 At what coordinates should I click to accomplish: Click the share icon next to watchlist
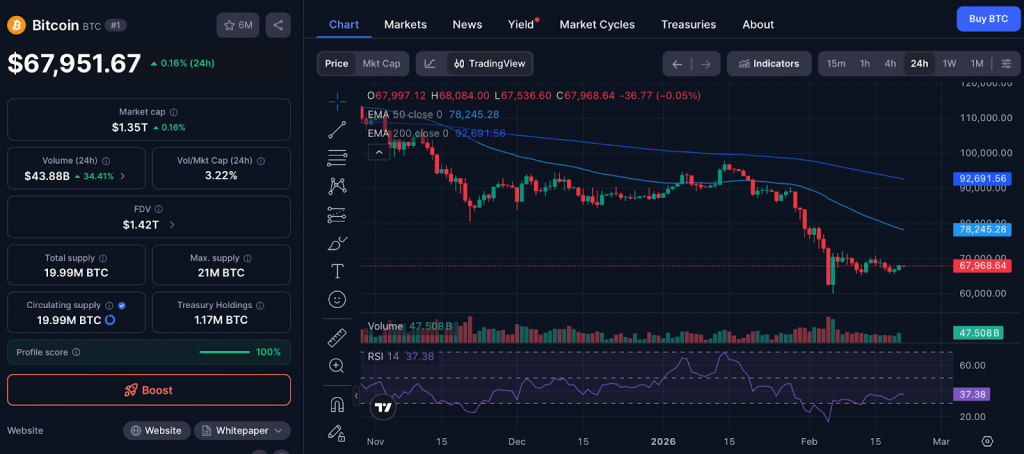click(x=278, y=25)
